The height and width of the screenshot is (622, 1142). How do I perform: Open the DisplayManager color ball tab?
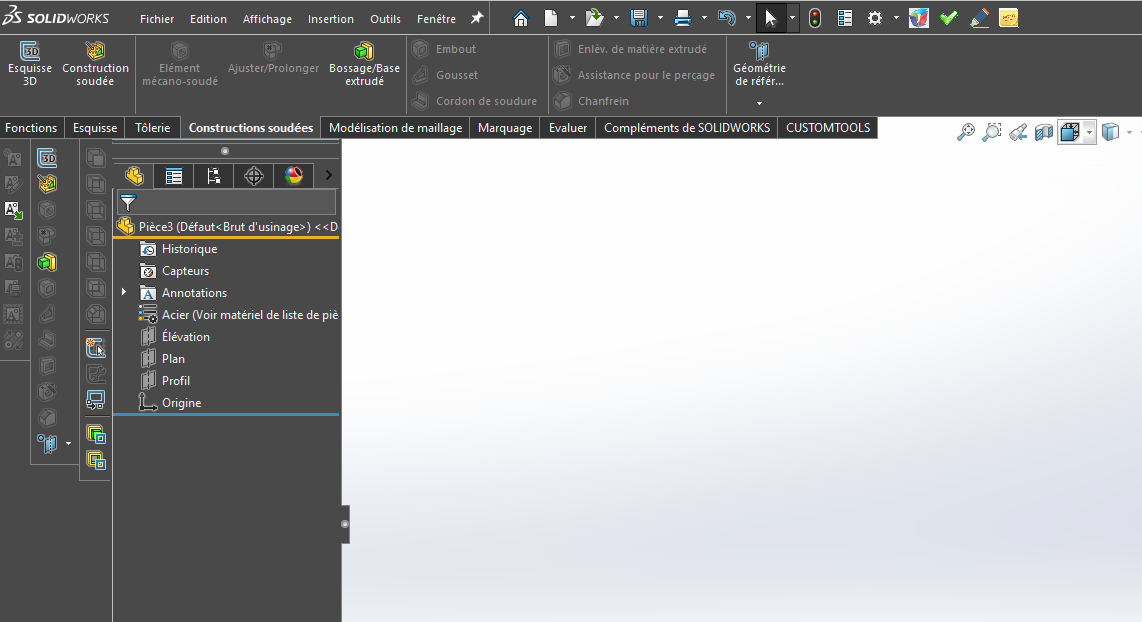click(x=293, y=176)
